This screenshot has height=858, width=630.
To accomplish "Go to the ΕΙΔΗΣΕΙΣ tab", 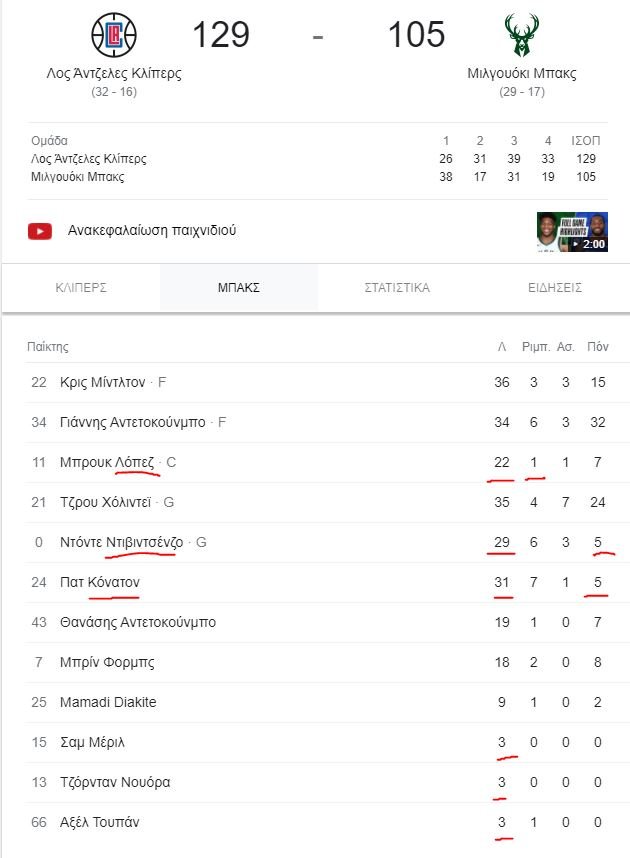I will pyautogui.click(x=554, y=288).
